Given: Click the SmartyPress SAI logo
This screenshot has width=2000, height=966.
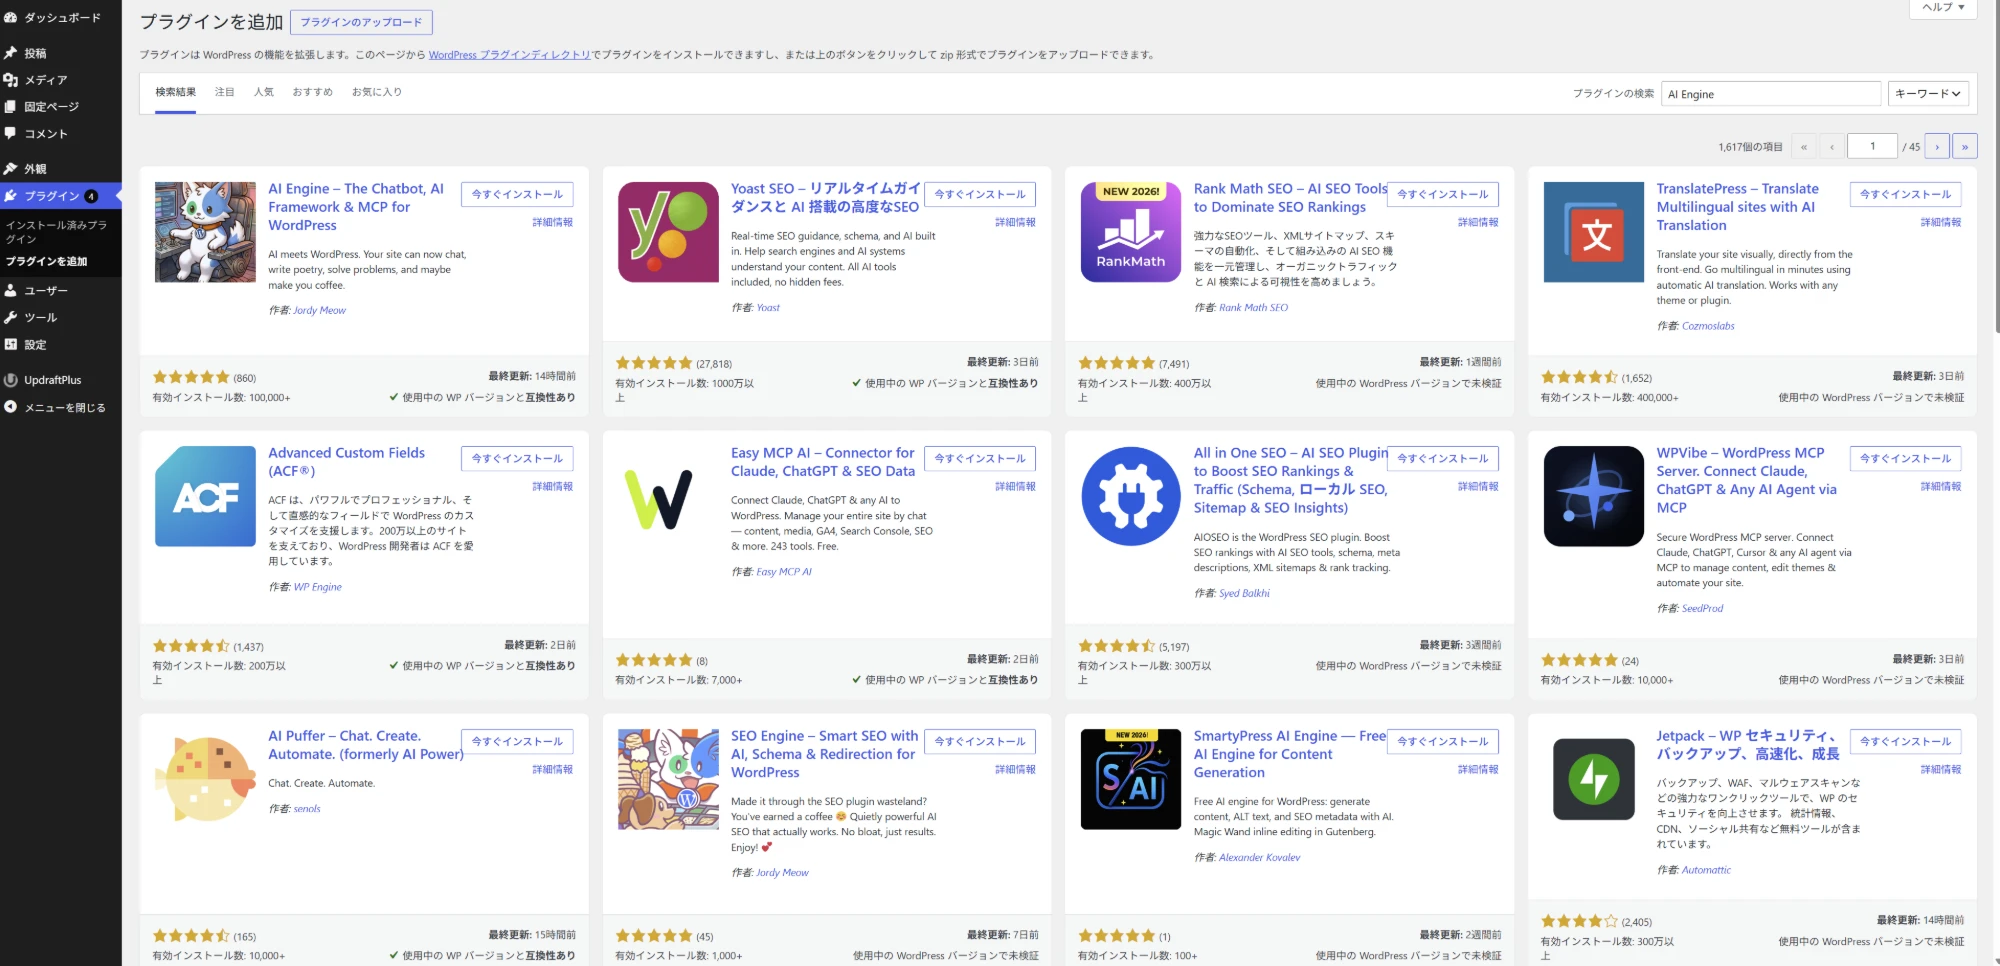Looking at the screenshot, I should 1131,779.
